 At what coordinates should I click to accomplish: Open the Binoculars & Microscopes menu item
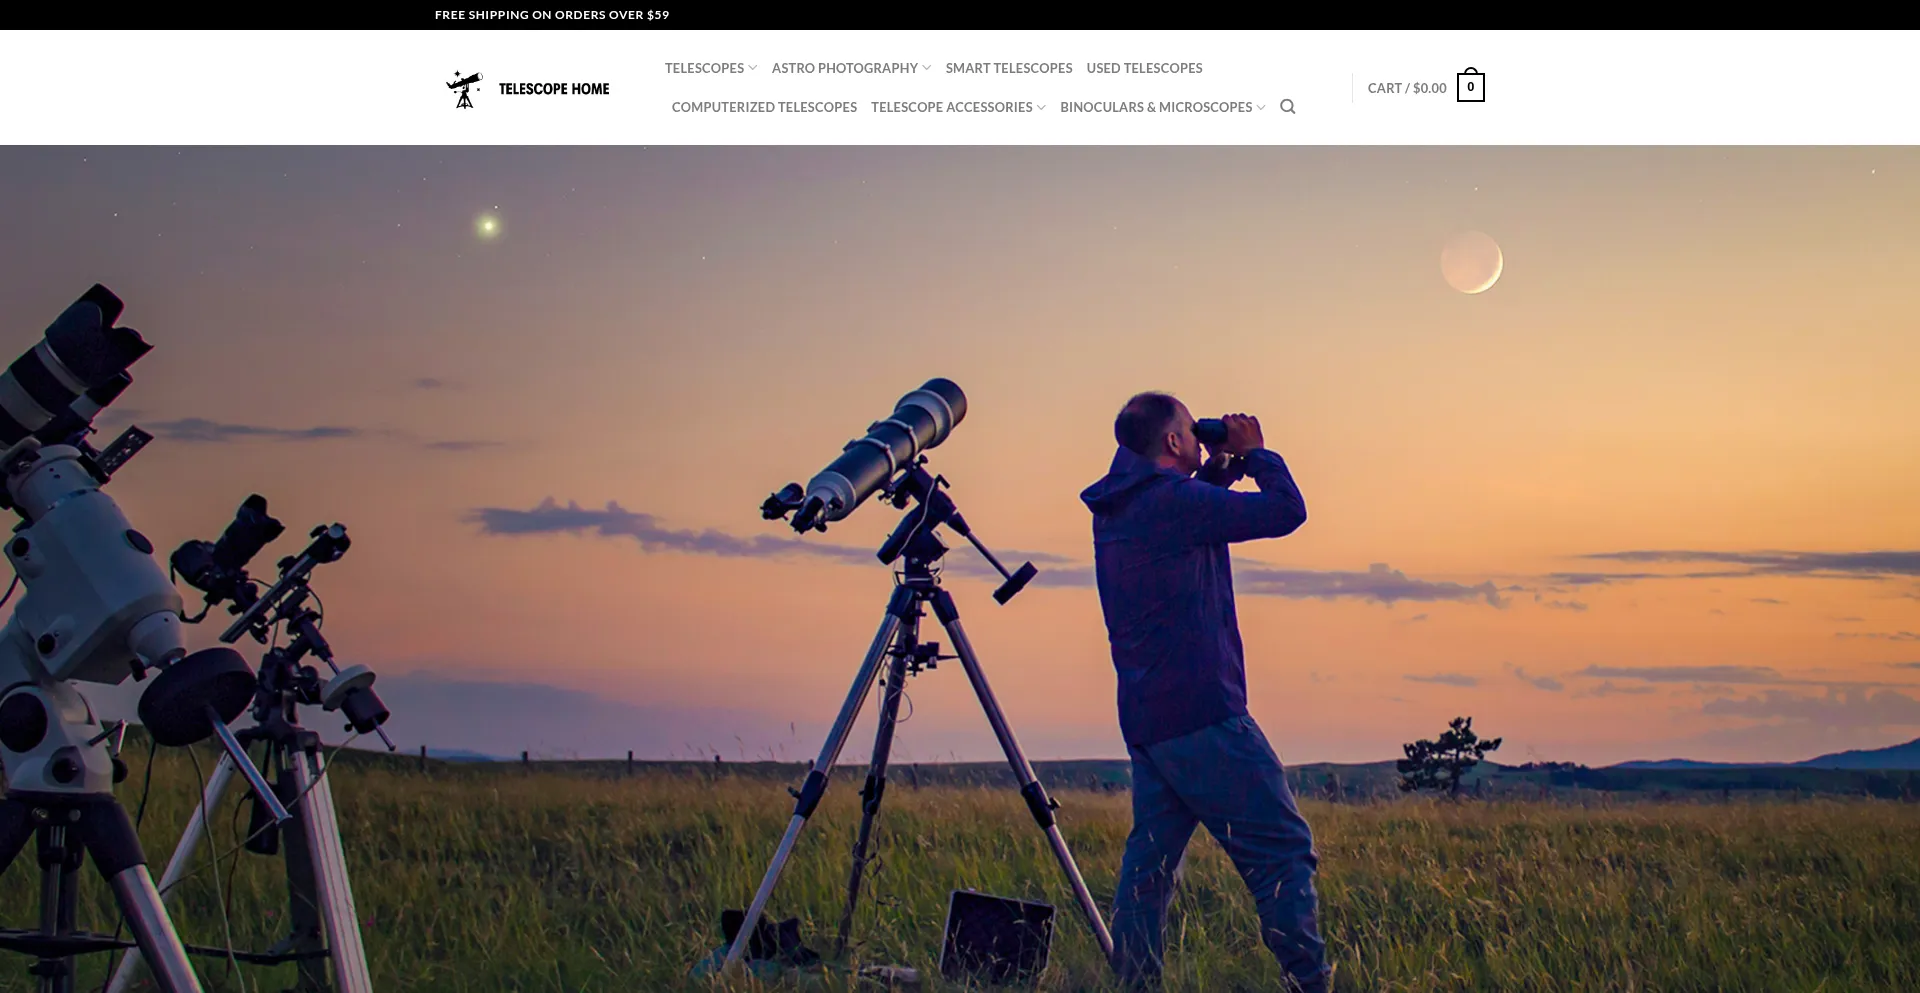coord(1155,107)
